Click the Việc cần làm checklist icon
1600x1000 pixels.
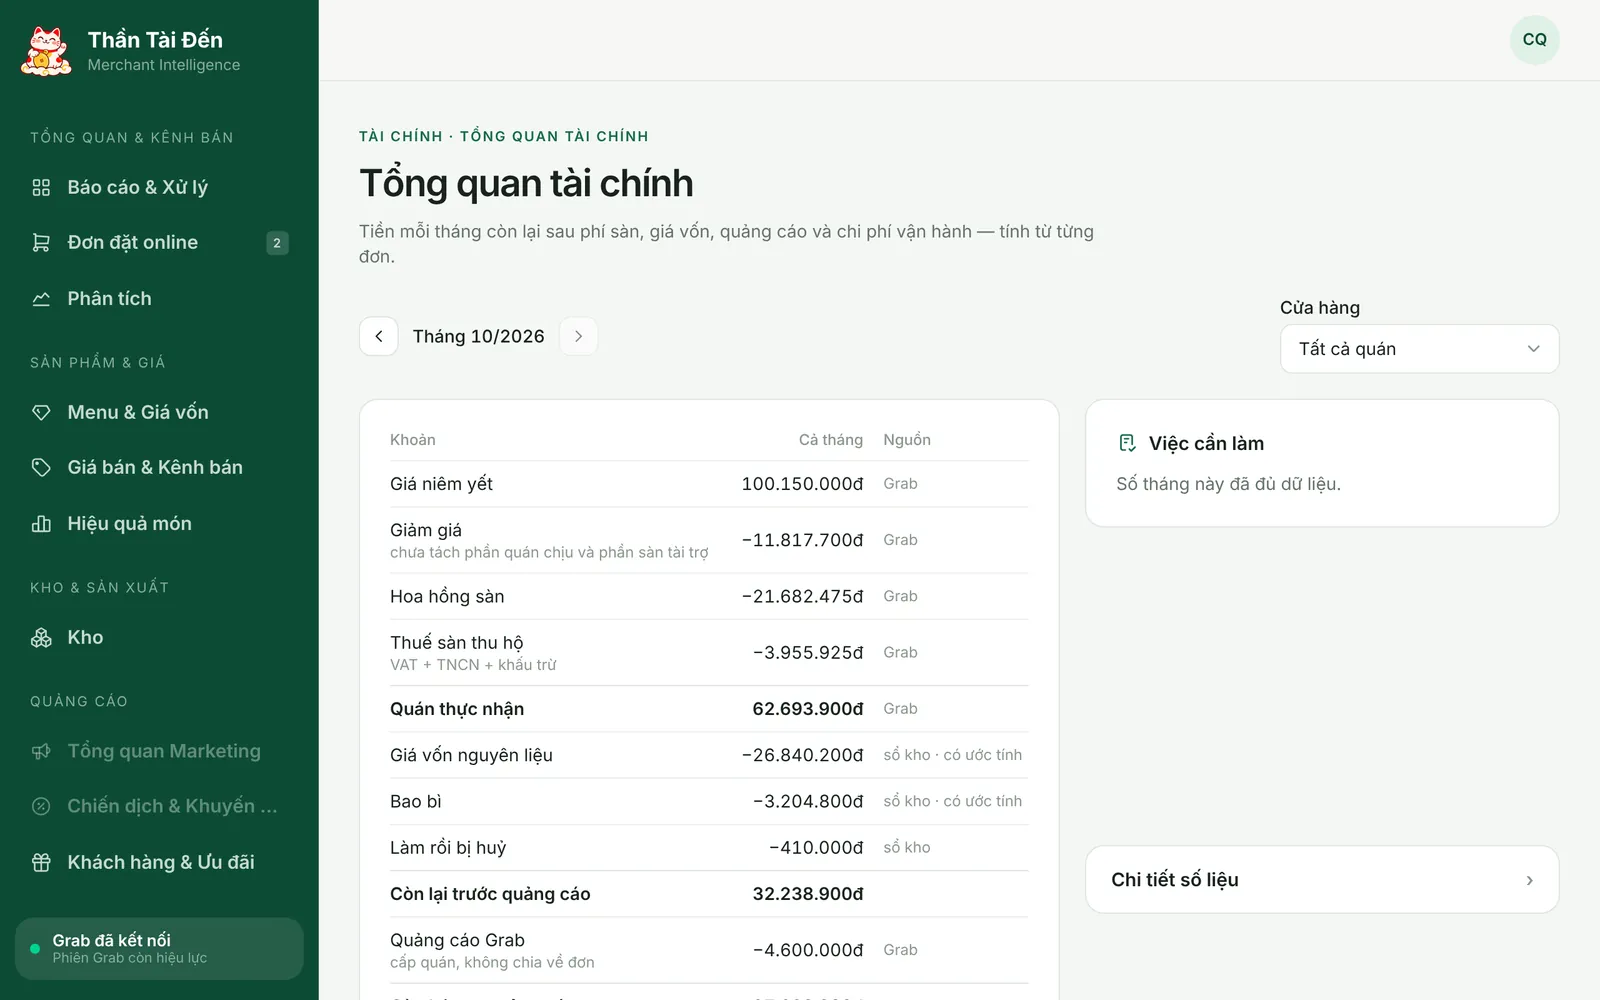tap(1127, 443)
